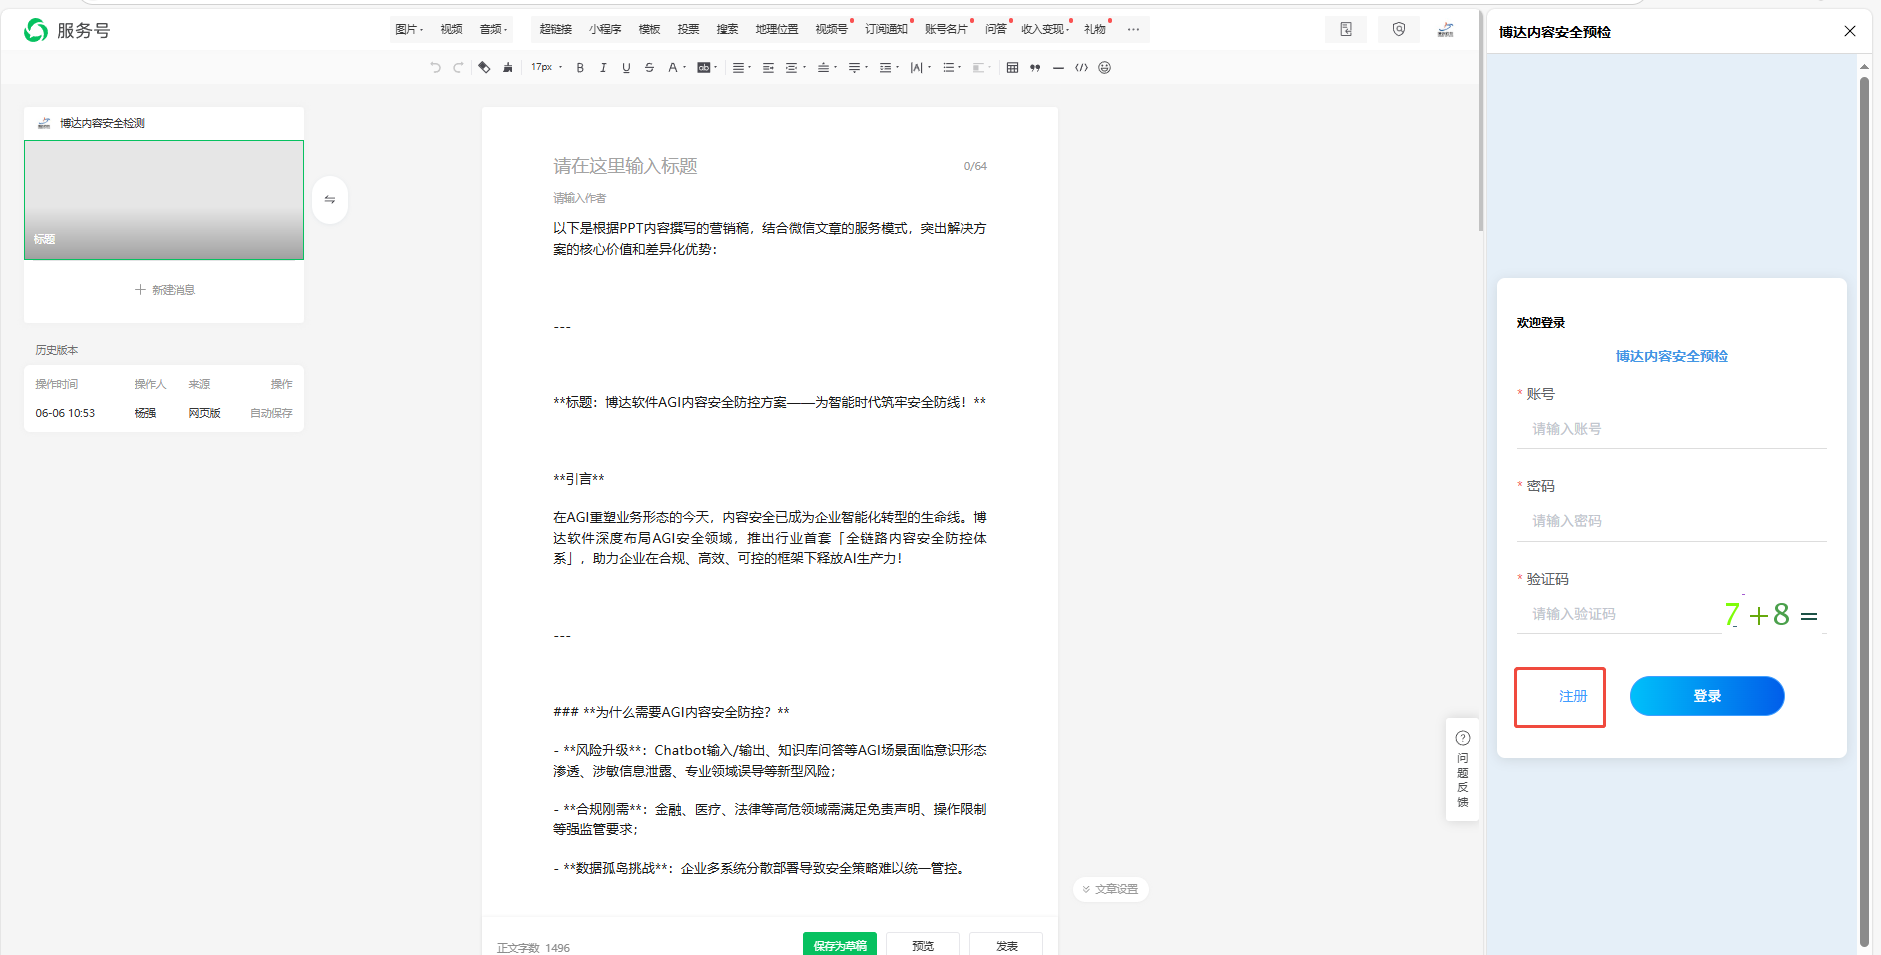Pick the text highlight color swatch

coord(705,67)
